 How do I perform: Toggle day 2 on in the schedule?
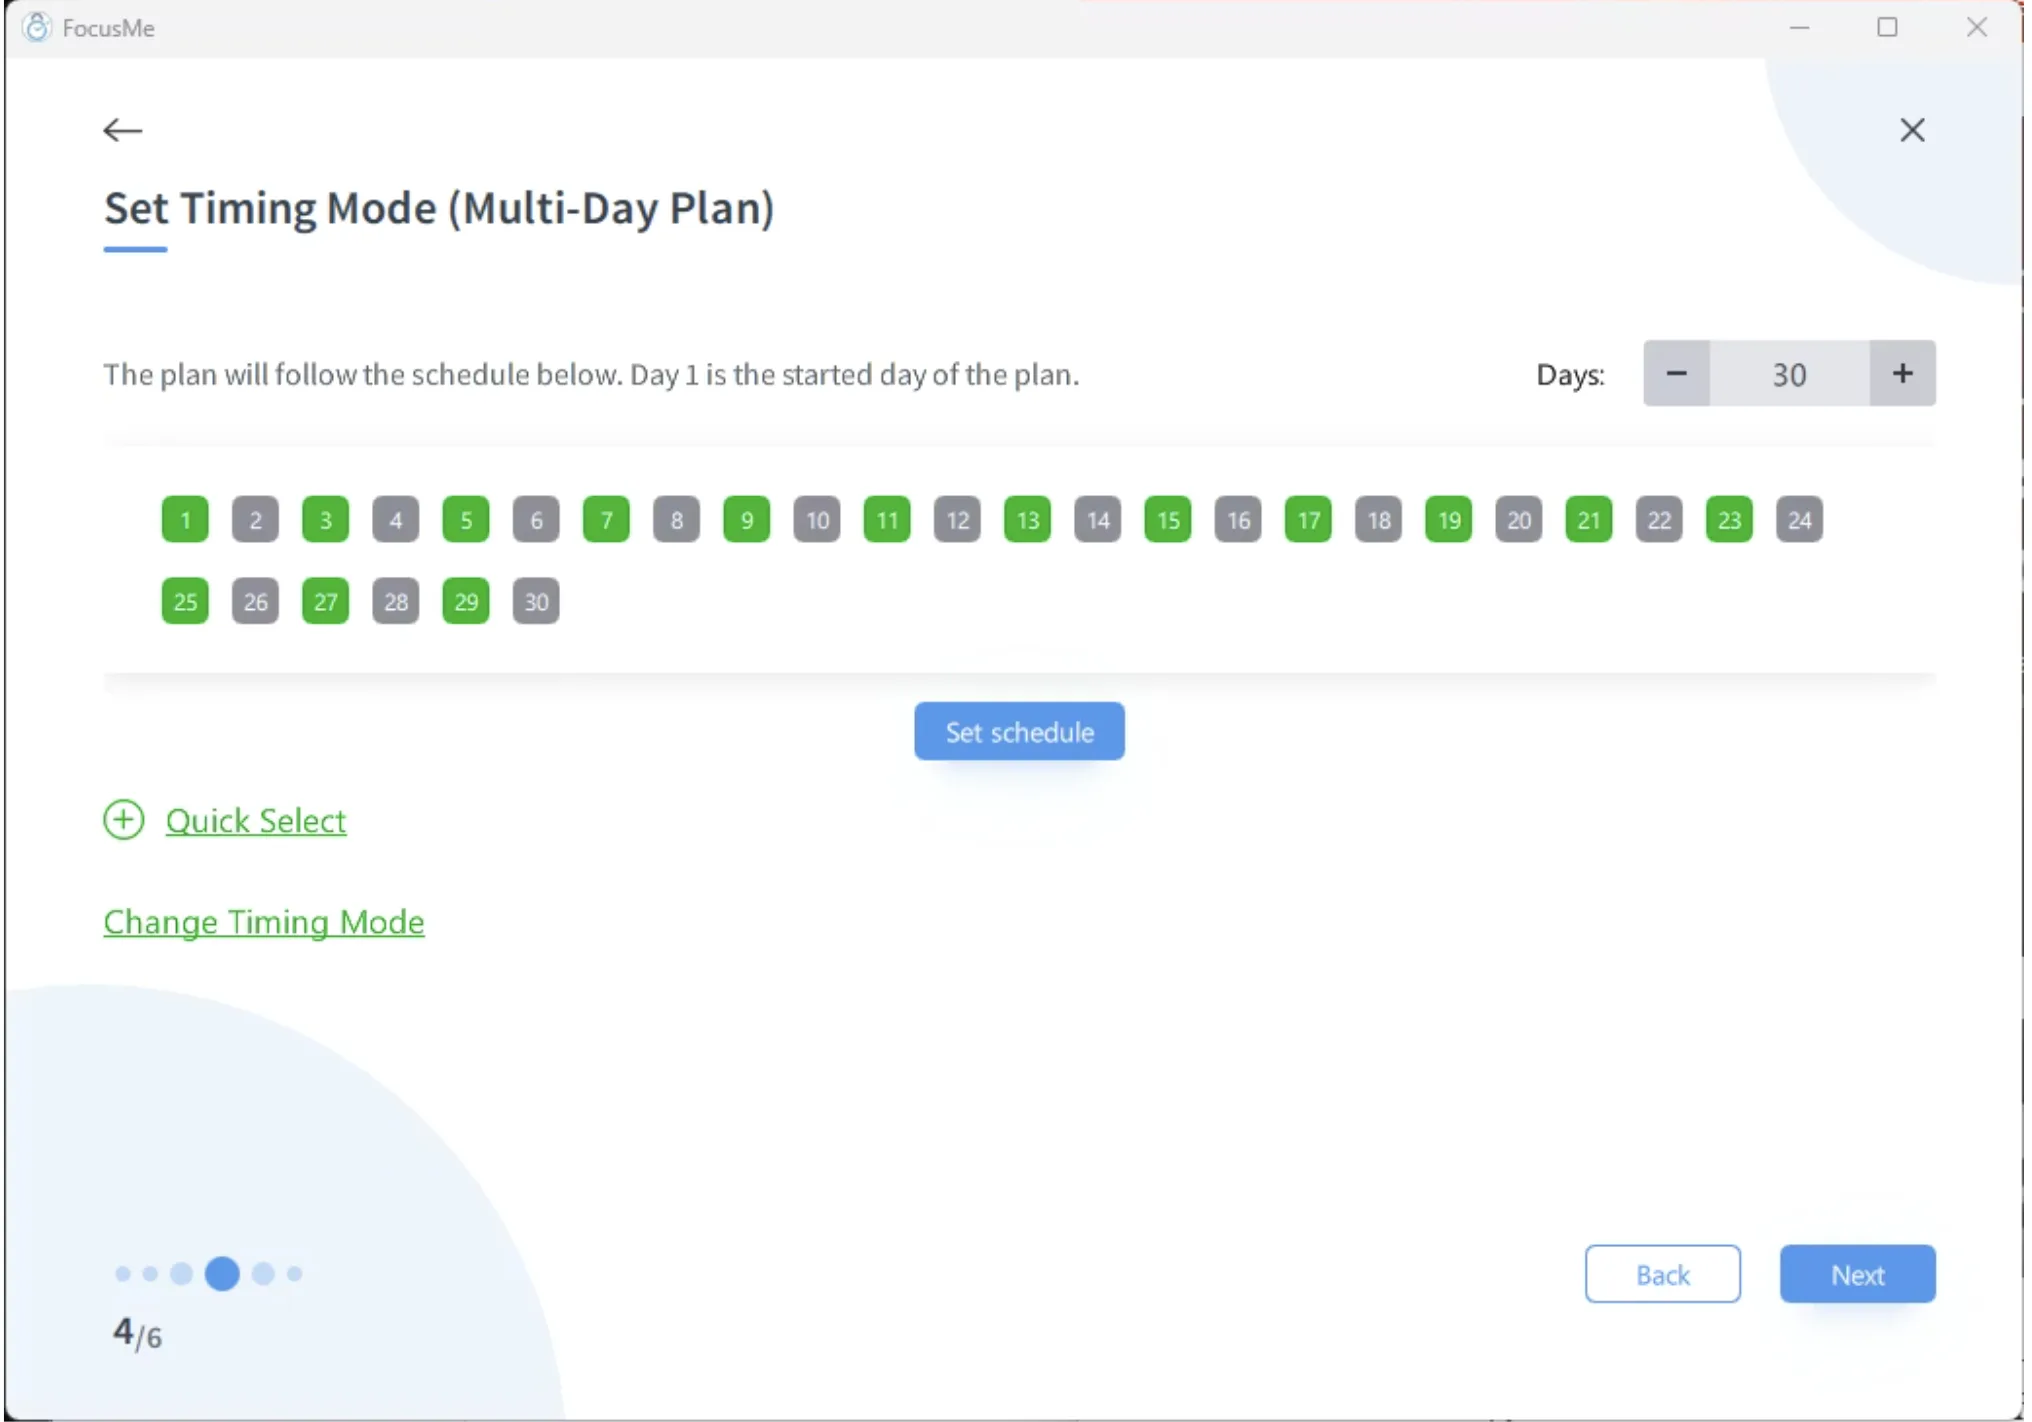coord(254,519)
